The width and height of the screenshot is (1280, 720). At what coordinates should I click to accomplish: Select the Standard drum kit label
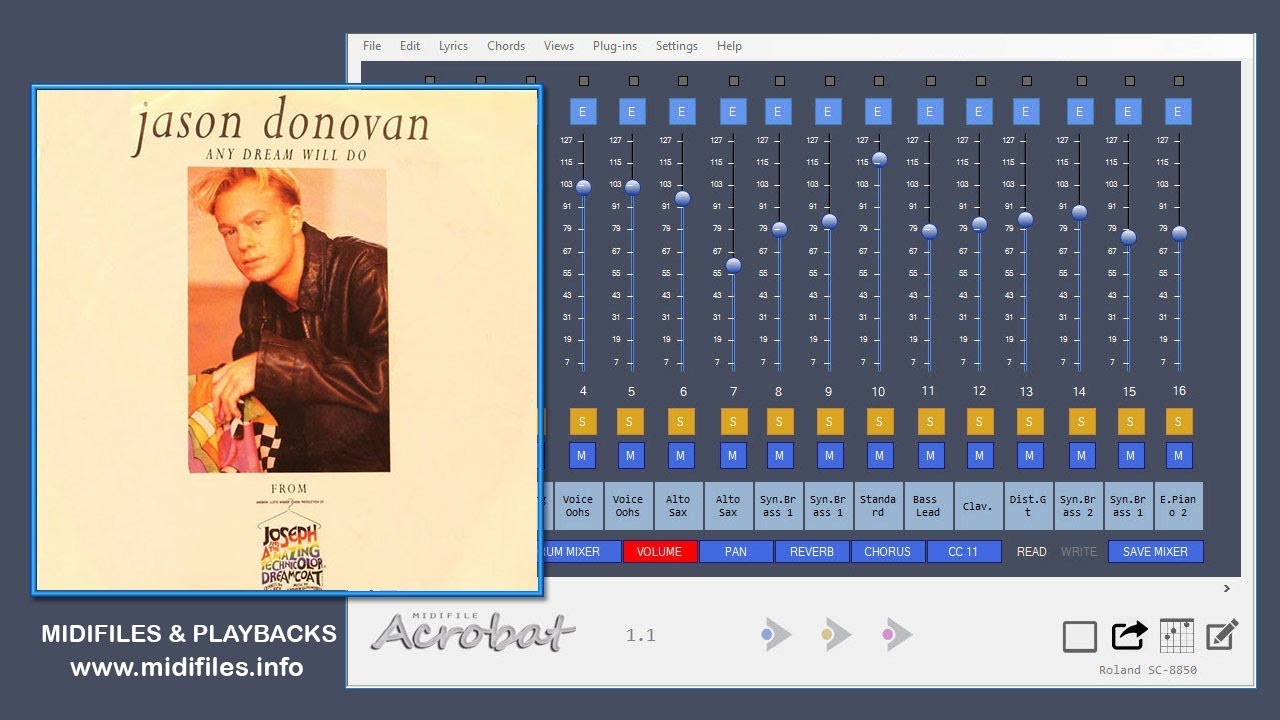coord(878,506)
